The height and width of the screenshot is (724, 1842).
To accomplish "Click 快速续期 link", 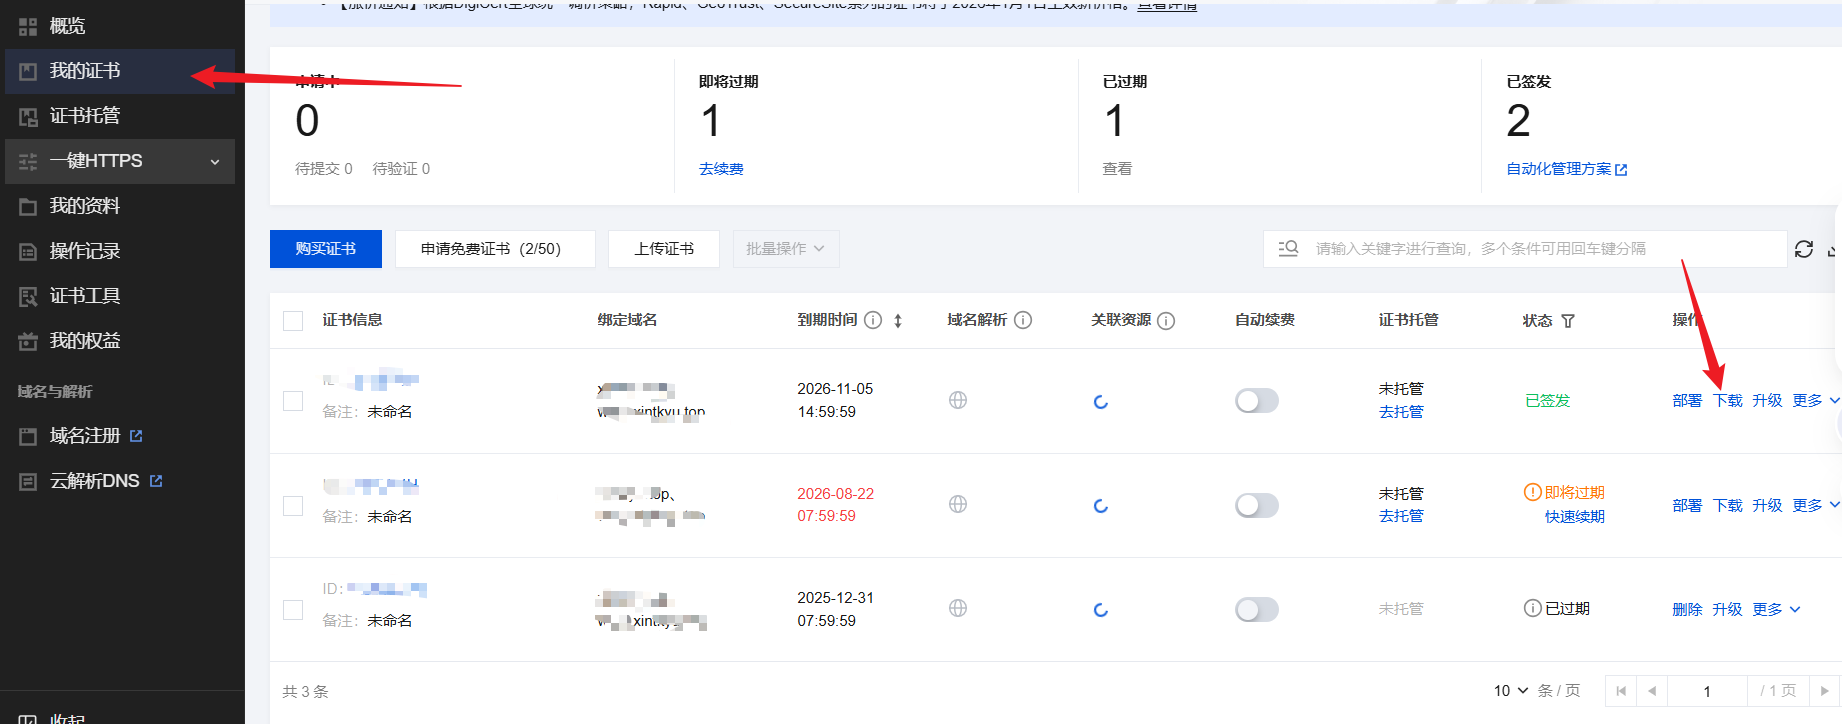I will click(1574, 517).
